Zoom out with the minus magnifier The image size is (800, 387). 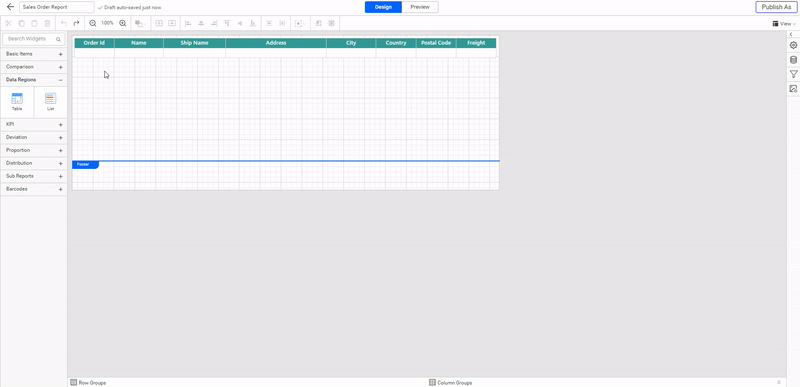pos(93,23)
